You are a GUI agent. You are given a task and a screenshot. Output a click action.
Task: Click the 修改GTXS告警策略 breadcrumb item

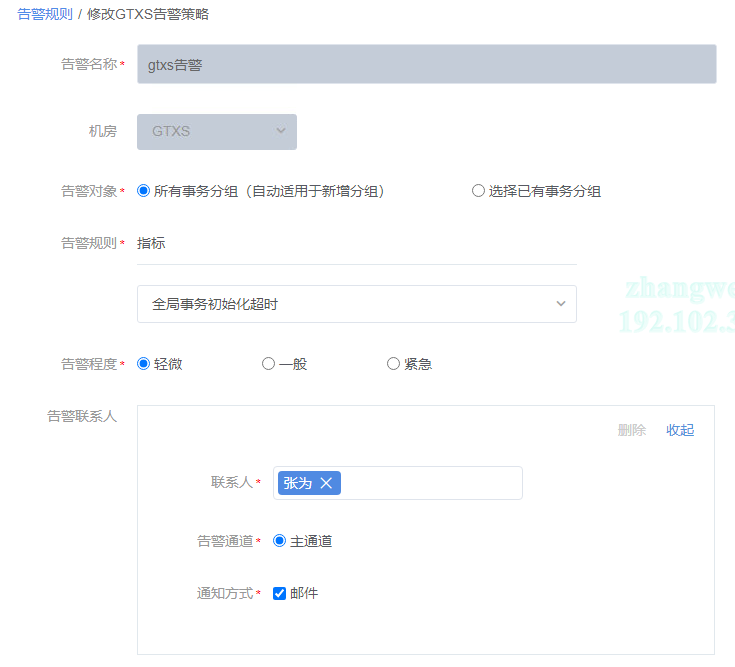(x=148, y=14)
